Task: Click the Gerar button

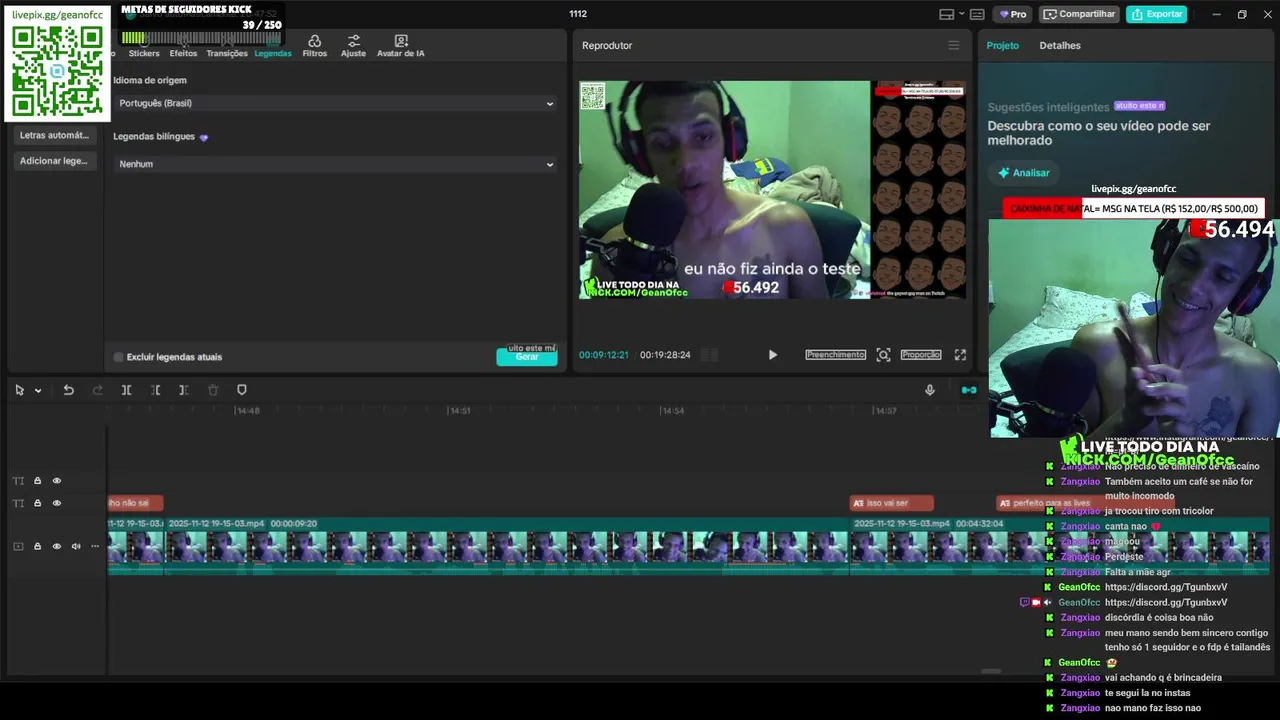Action: [x=527, y=357]
